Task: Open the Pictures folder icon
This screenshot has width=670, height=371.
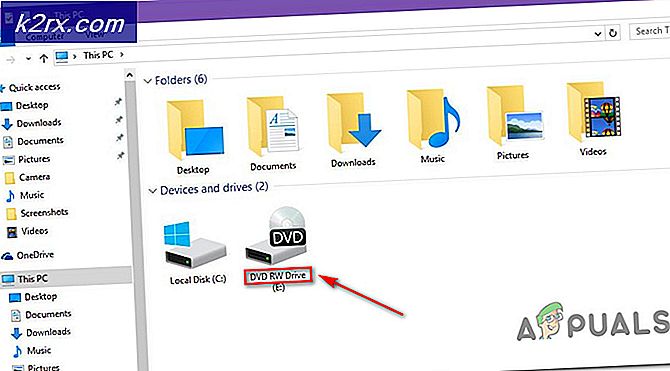Action: coord(514,123)
